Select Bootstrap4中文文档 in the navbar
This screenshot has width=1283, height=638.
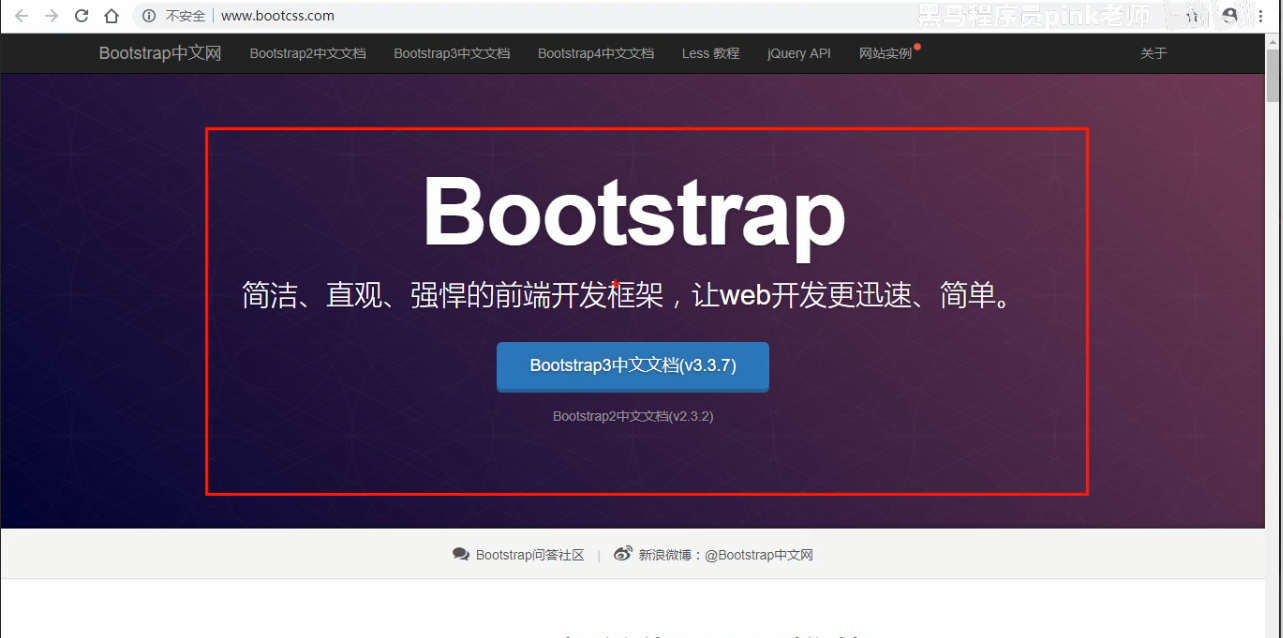(596, 54)
